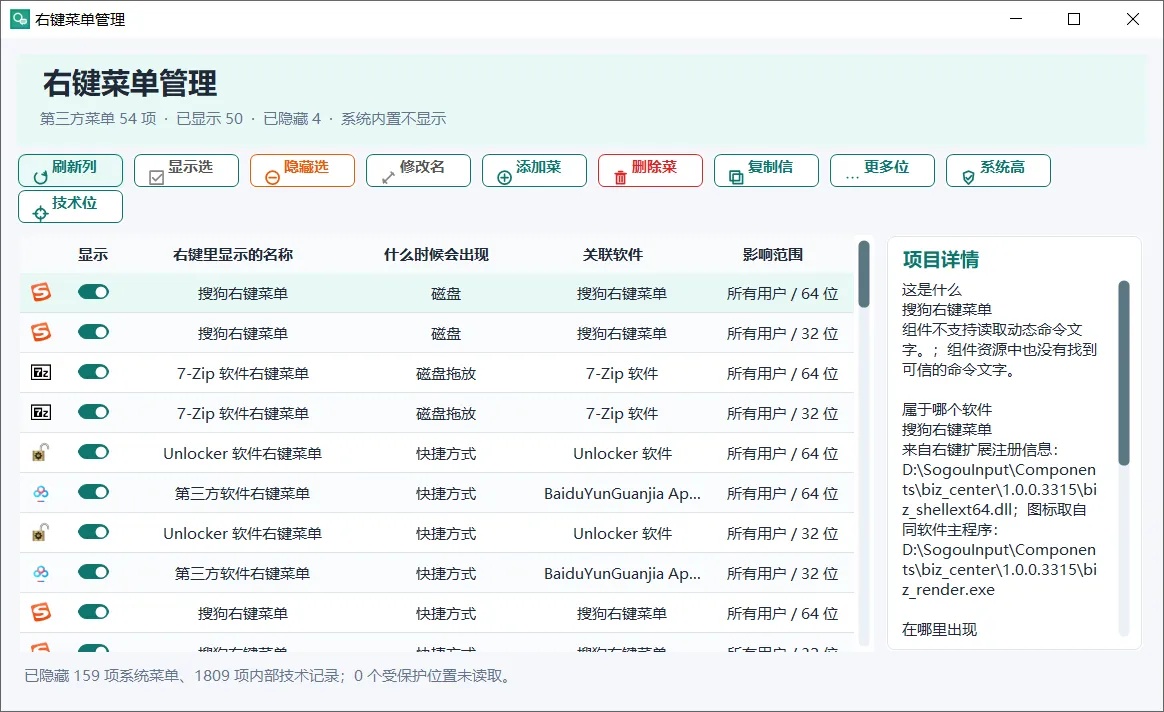This screenshot has width=1164, height=712.
Task: Select 搜狗右键菜单 name in 磁盘 32 位 row
Action: (243, 334)
